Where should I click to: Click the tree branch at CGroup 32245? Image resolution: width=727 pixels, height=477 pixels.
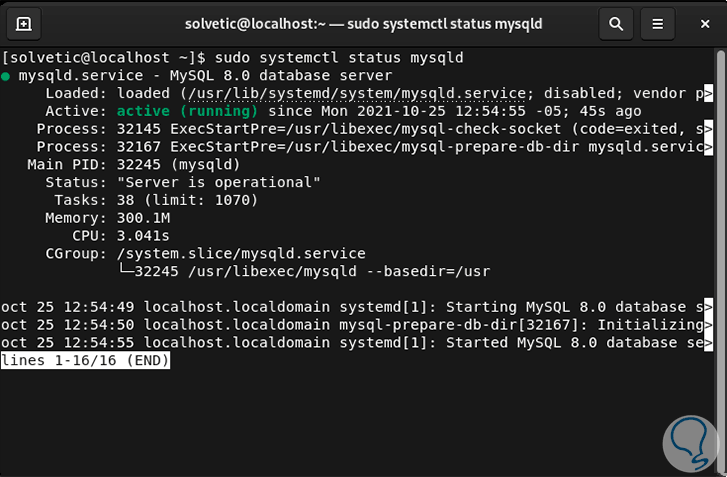click(124, 271)
